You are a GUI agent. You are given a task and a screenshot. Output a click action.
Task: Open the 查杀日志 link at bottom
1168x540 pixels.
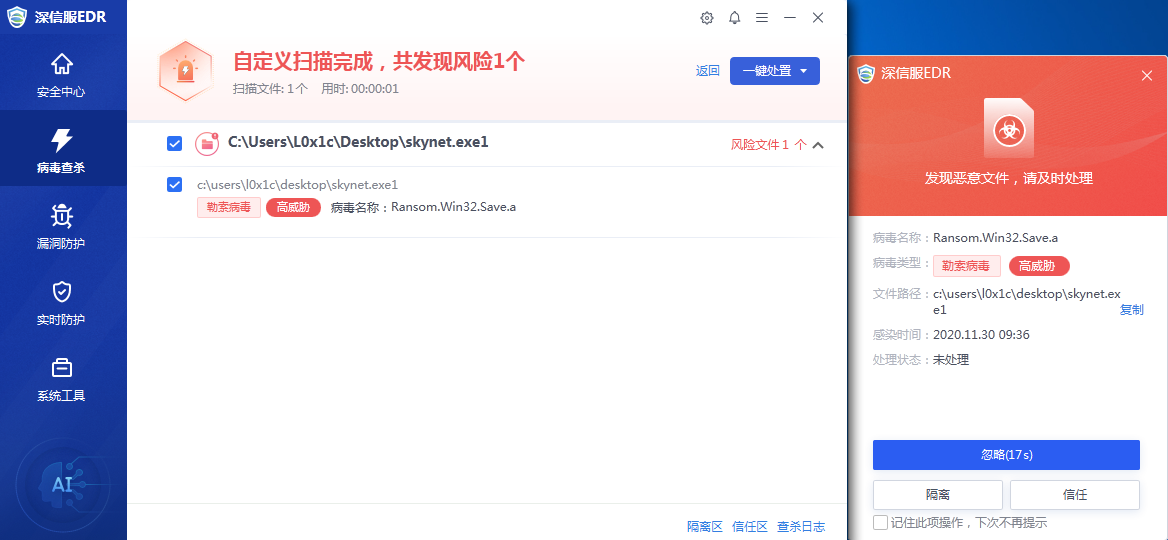point(801,526)
